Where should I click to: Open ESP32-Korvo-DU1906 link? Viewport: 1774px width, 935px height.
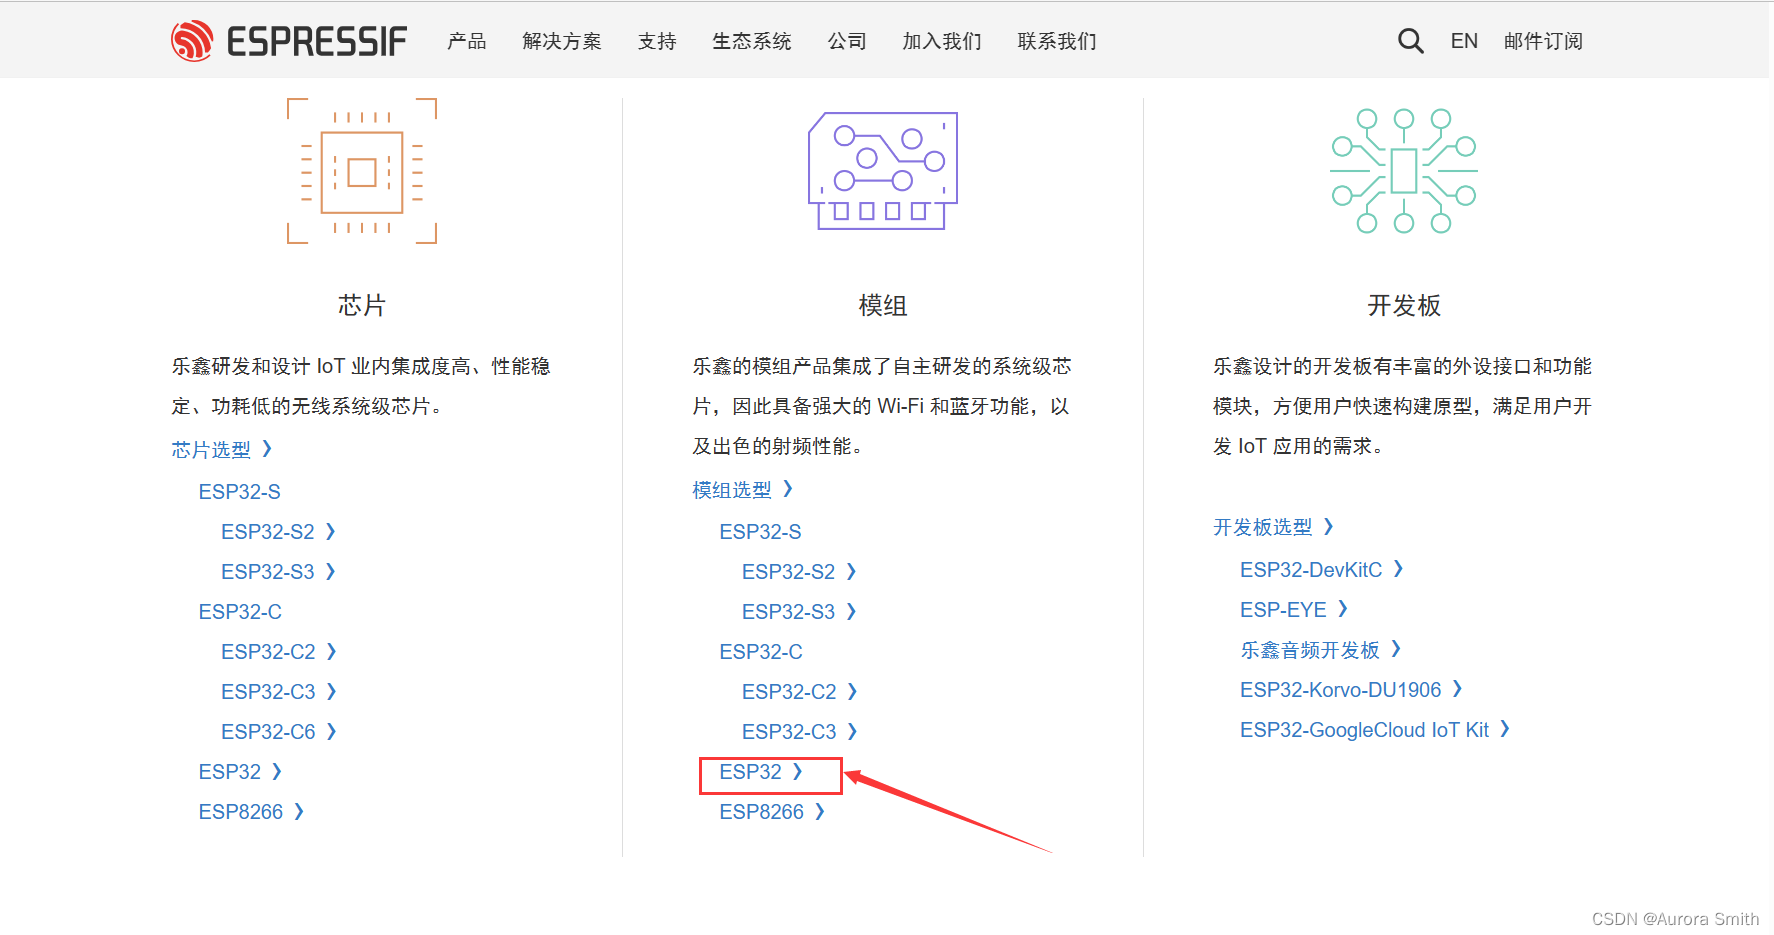[x=1351, y=689]
